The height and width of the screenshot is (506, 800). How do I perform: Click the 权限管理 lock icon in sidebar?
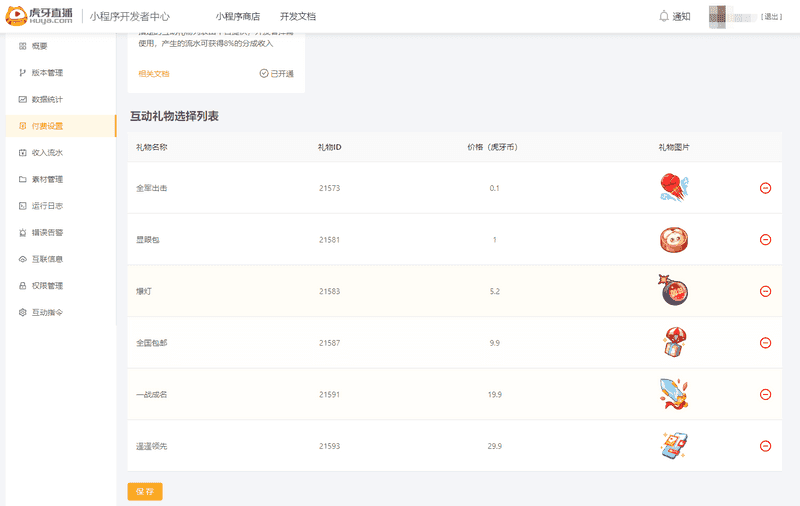coord(22,286)
